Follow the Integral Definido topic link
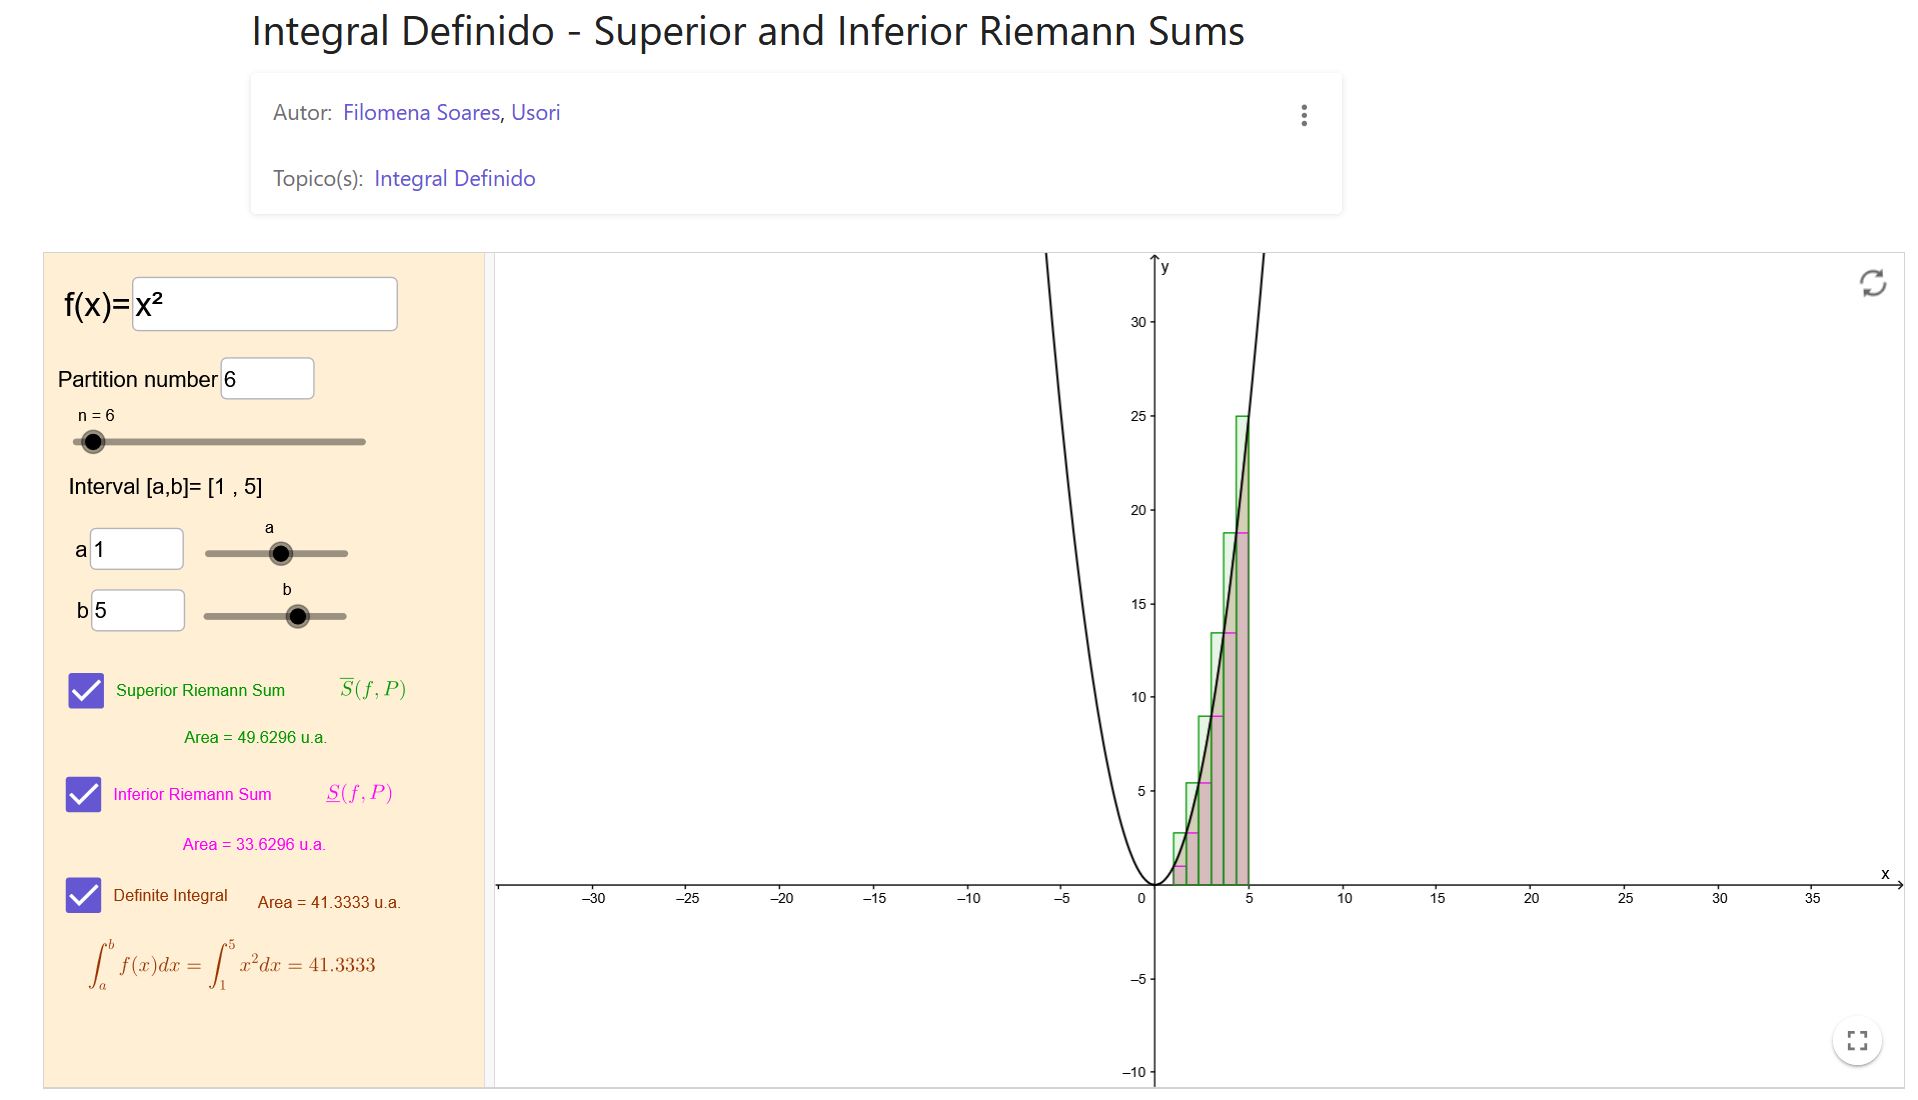The width and height of the screenshot is (1918, 1100). click(x=454, y=179)
